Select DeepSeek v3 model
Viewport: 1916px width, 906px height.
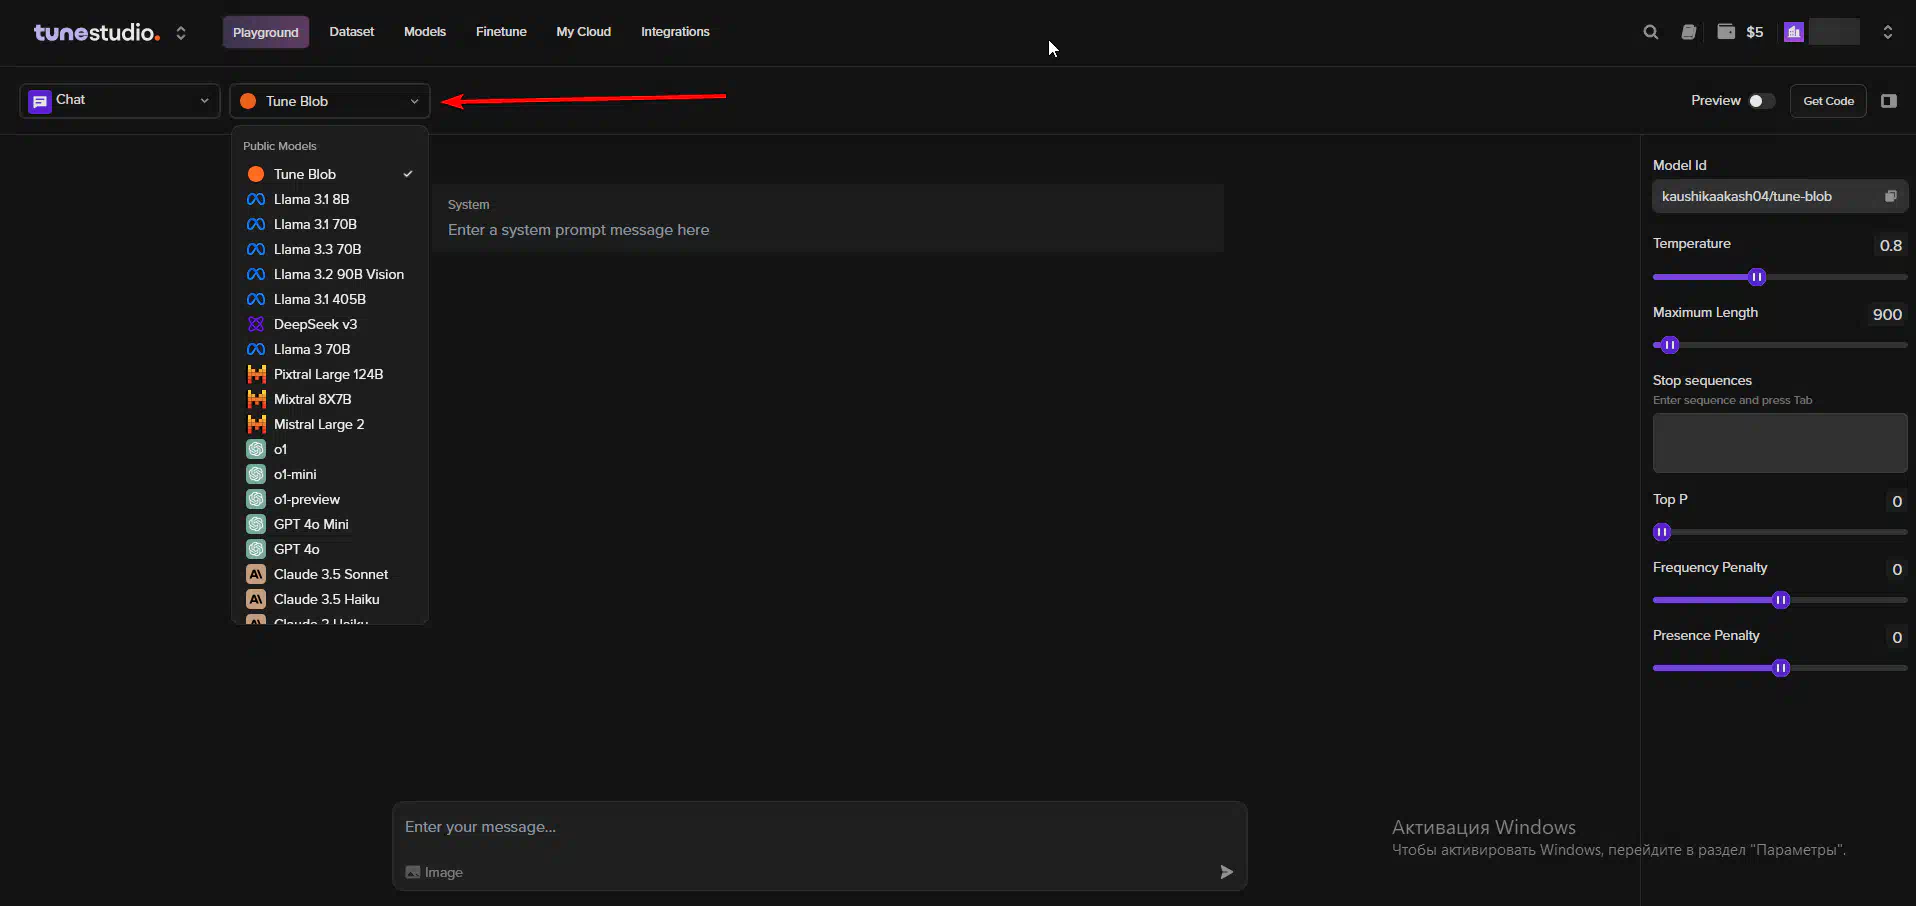[x=330, y=324]
